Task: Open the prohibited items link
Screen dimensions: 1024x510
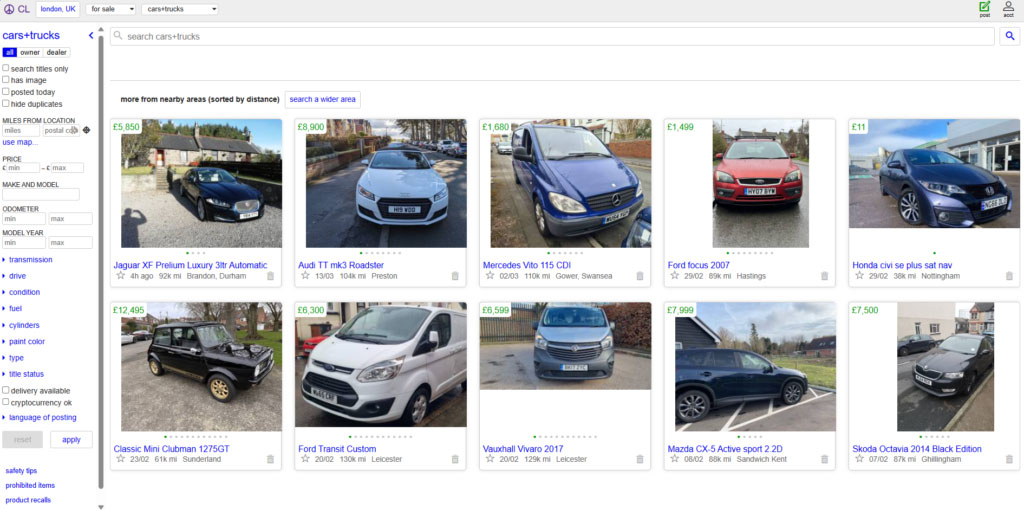Action: click(30, 485)
